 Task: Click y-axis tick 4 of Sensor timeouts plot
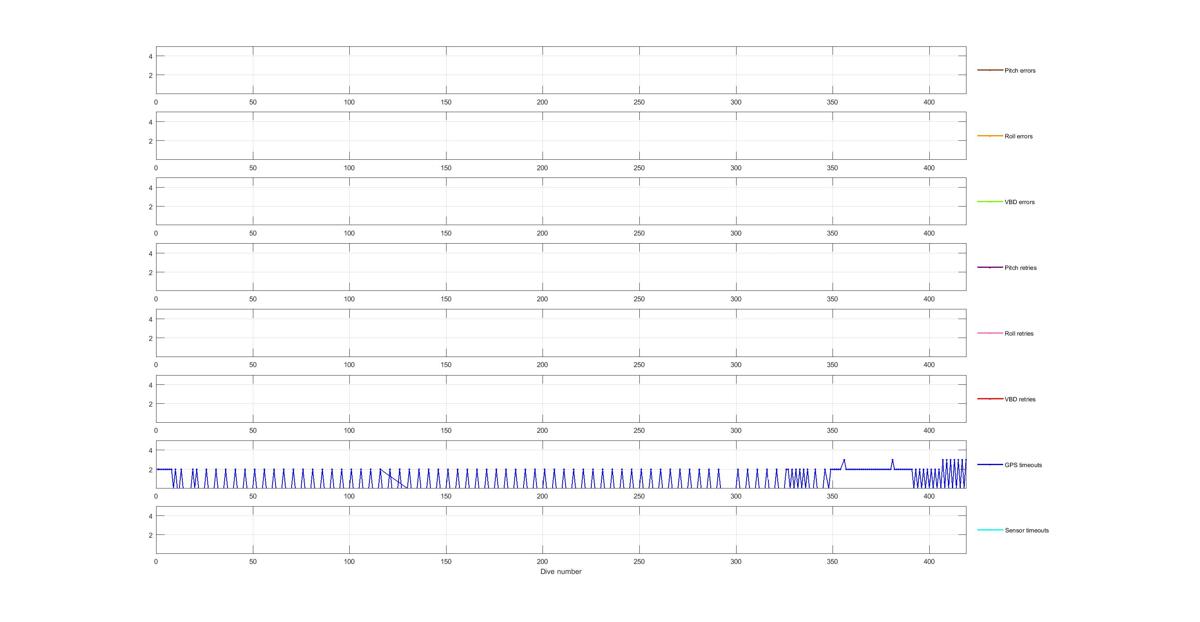(150, 516)
